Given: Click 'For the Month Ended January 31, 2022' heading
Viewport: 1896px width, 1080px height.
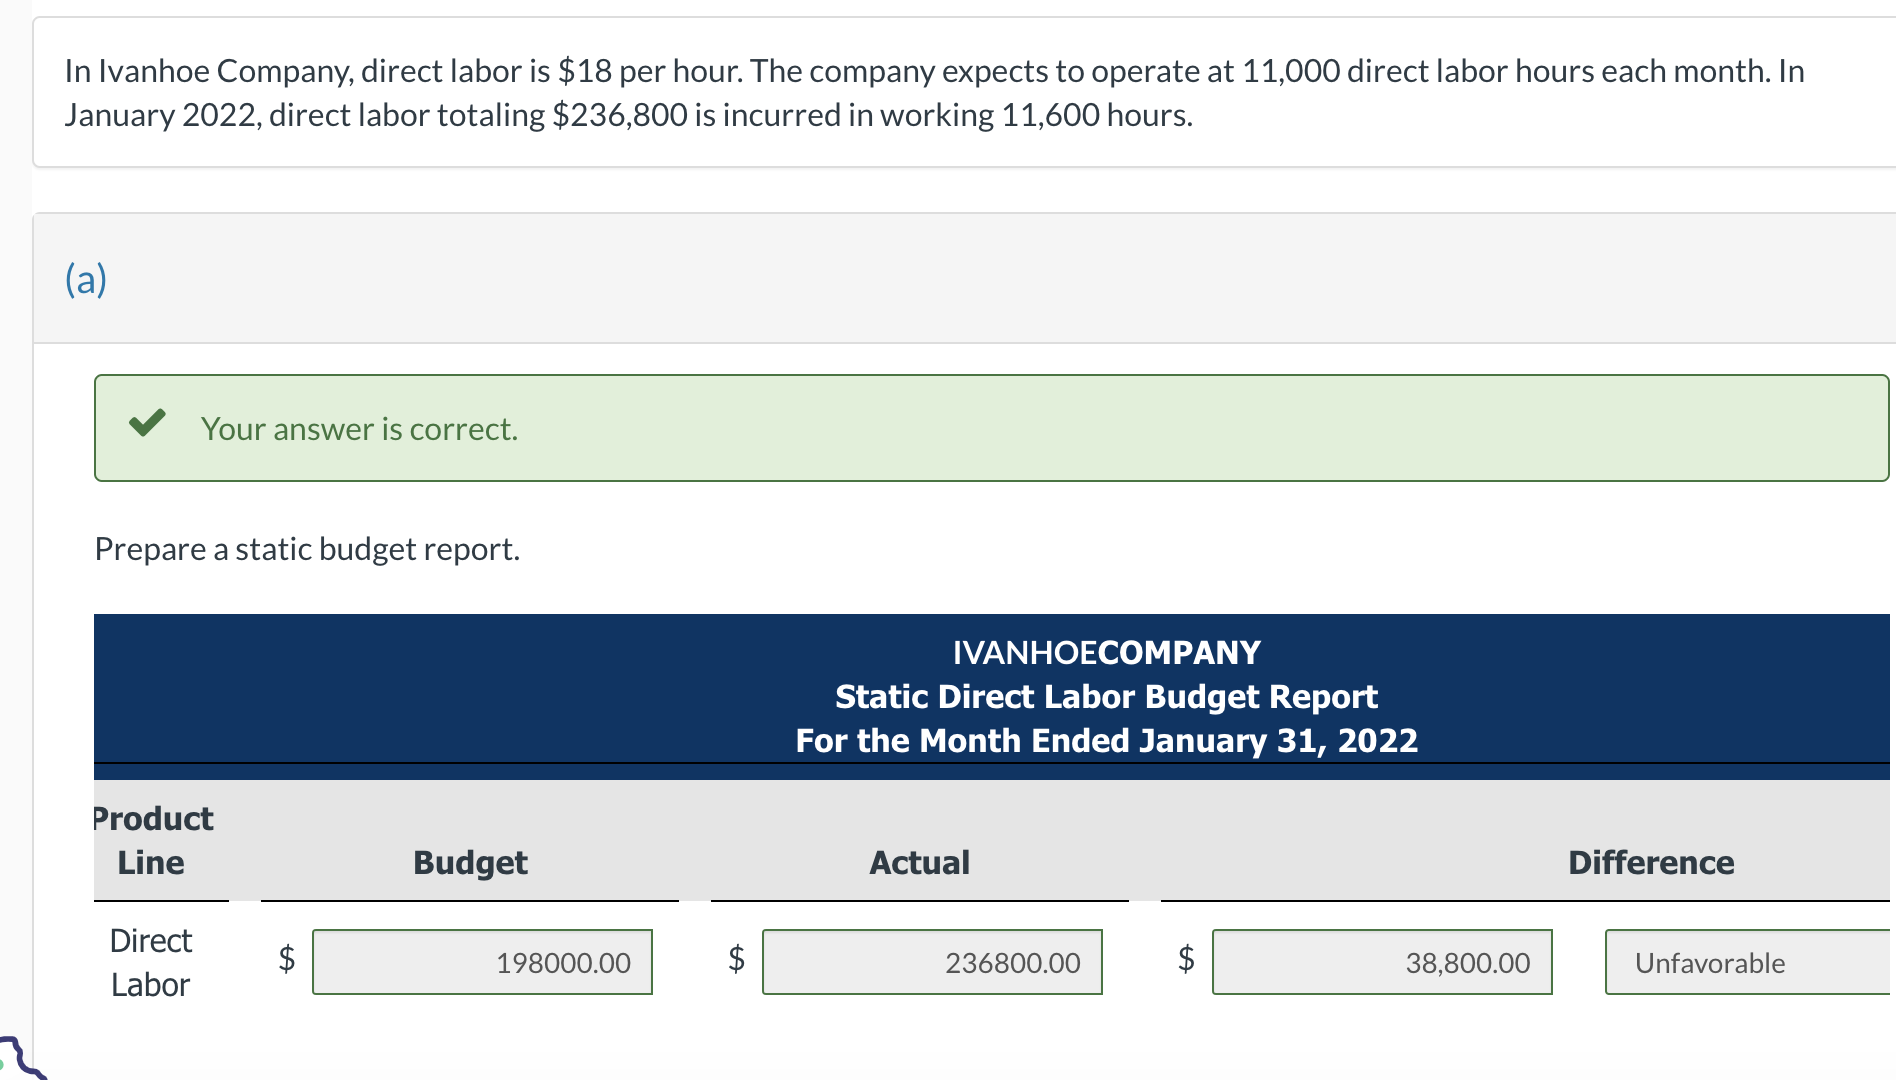Looking at the screenshot, I should point(1106,740).
